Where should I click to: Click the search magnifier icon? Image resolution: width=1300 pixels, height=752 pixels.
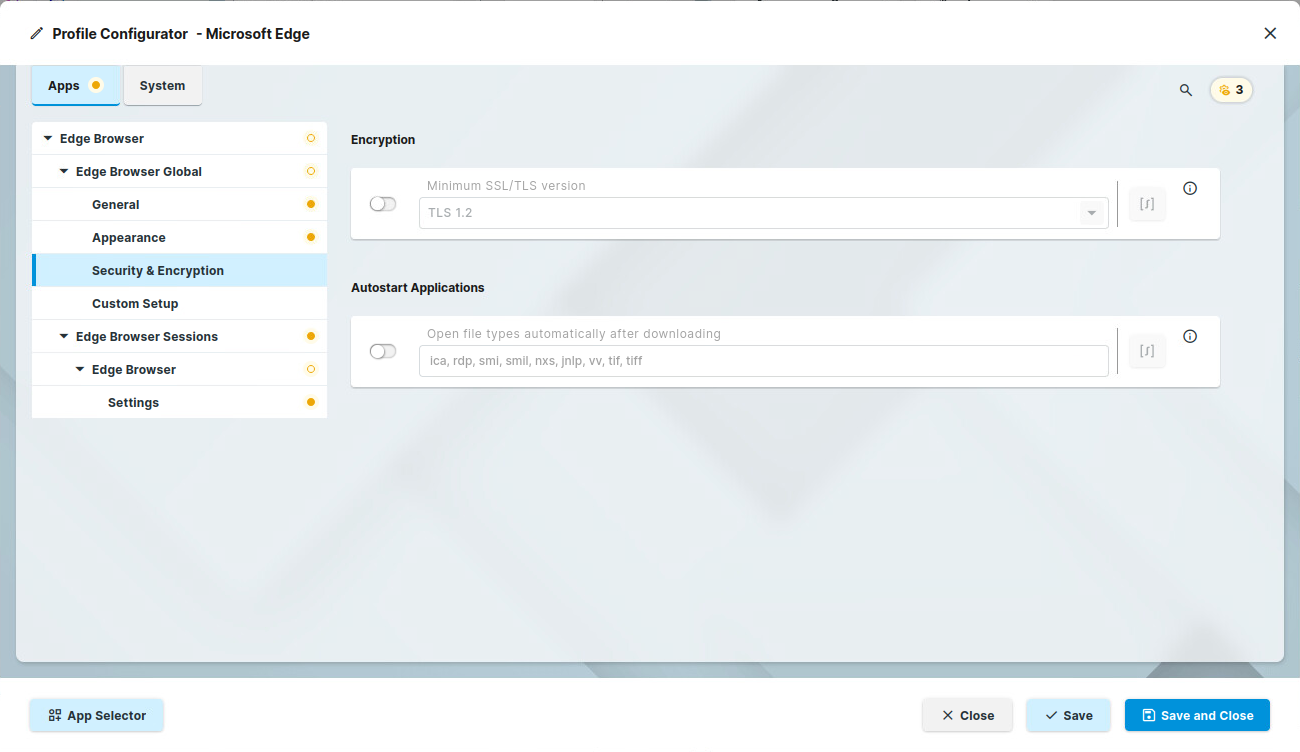[x=1186, y=90]
